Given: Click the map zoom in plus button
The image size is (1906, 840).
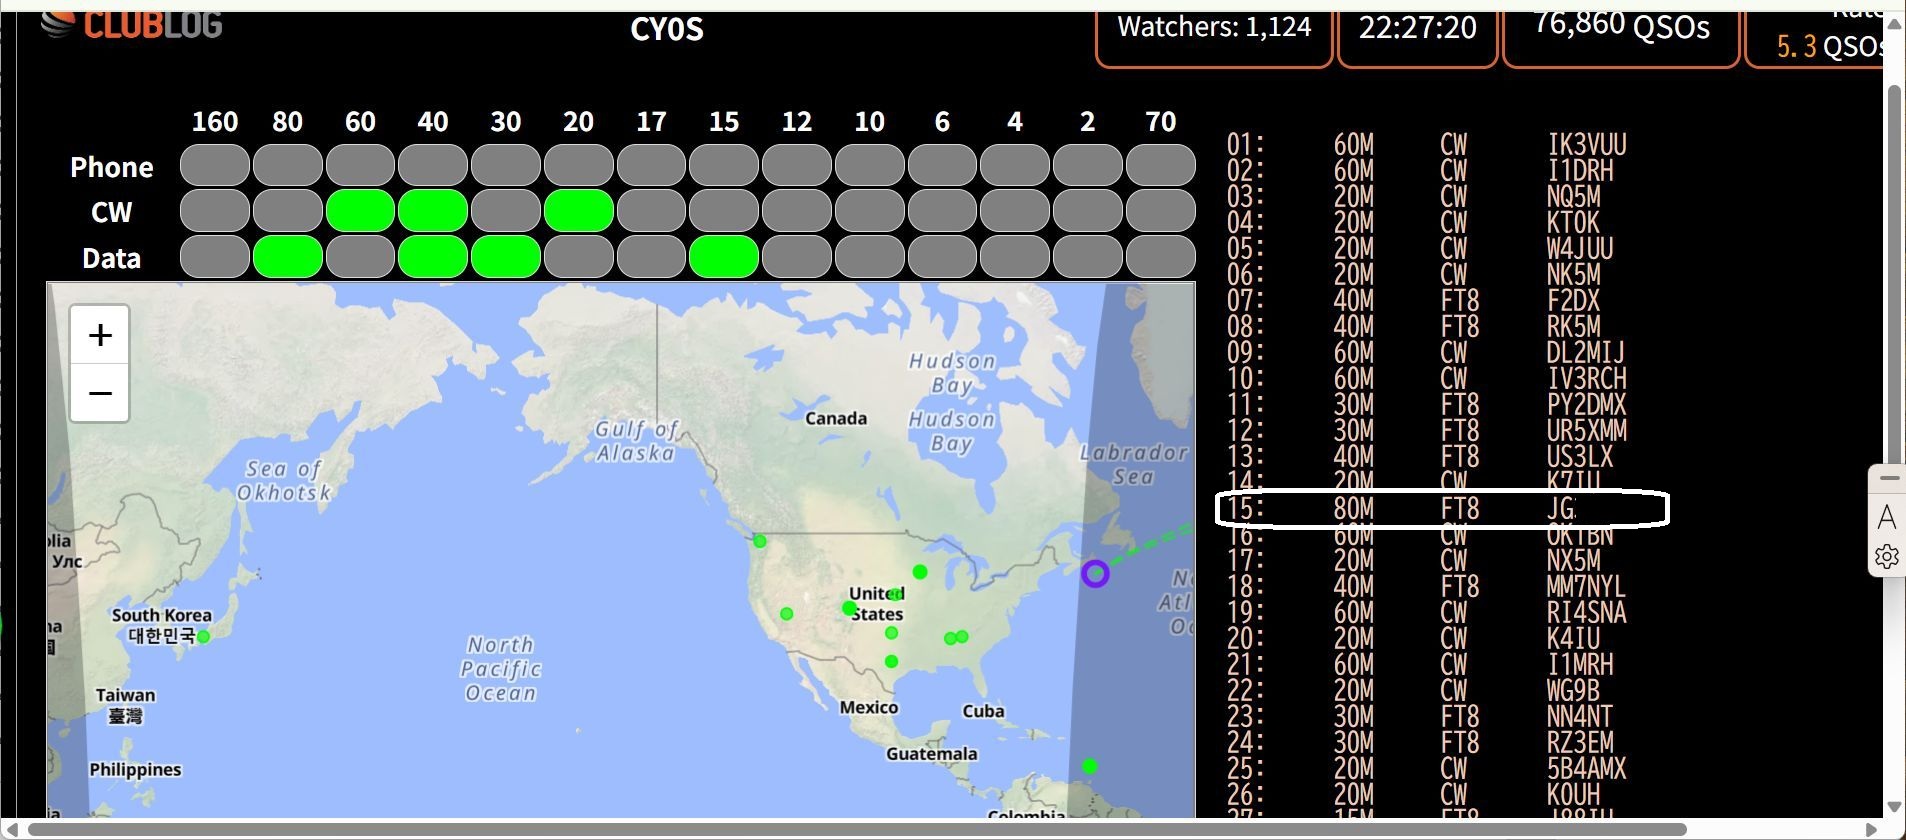Looking at the screenshot, I should [x=100, y=335].
